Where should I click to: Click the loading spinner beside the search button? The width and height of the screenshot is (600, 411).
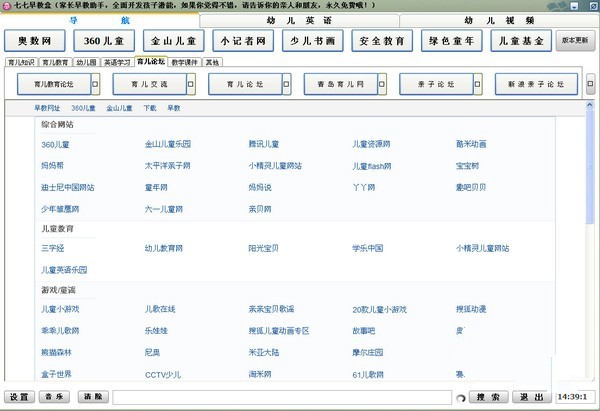[x=461, y=398]
